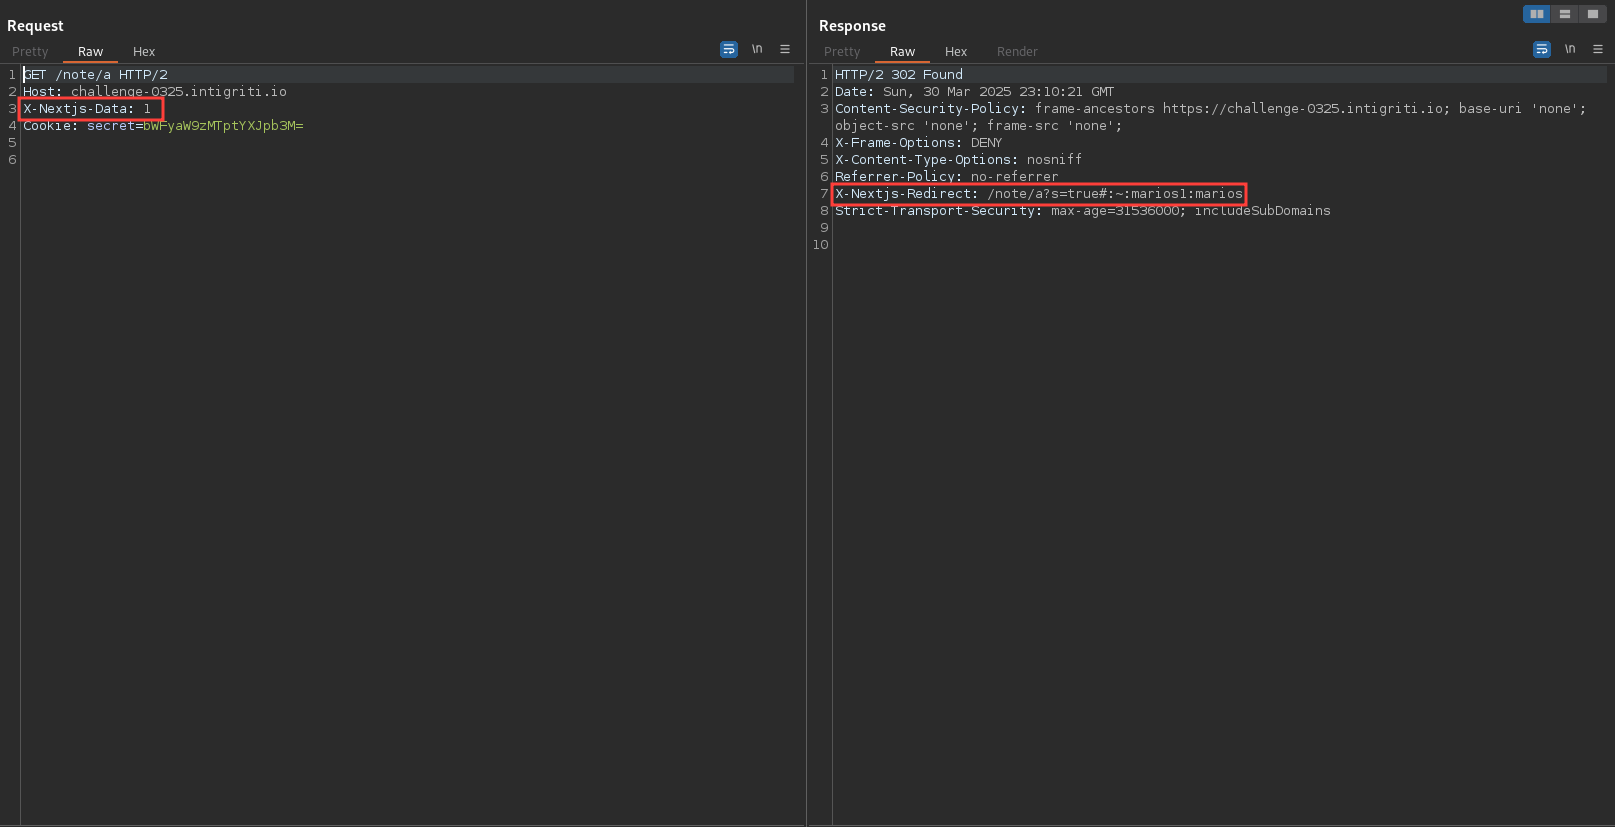Open the Pretty tab in Request
The height and width of the screenshot is (827, 1615).
(30, 52)
